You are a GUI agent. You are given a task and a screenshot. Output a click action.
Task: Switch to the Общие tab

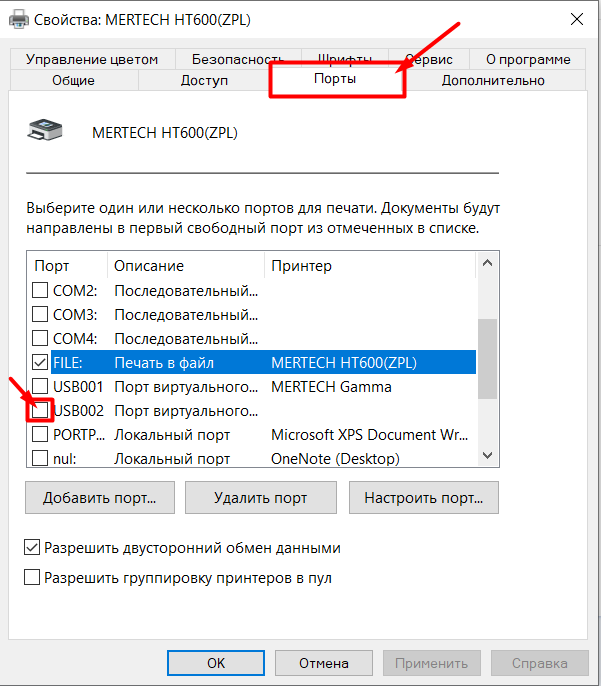tap(73, 80)
